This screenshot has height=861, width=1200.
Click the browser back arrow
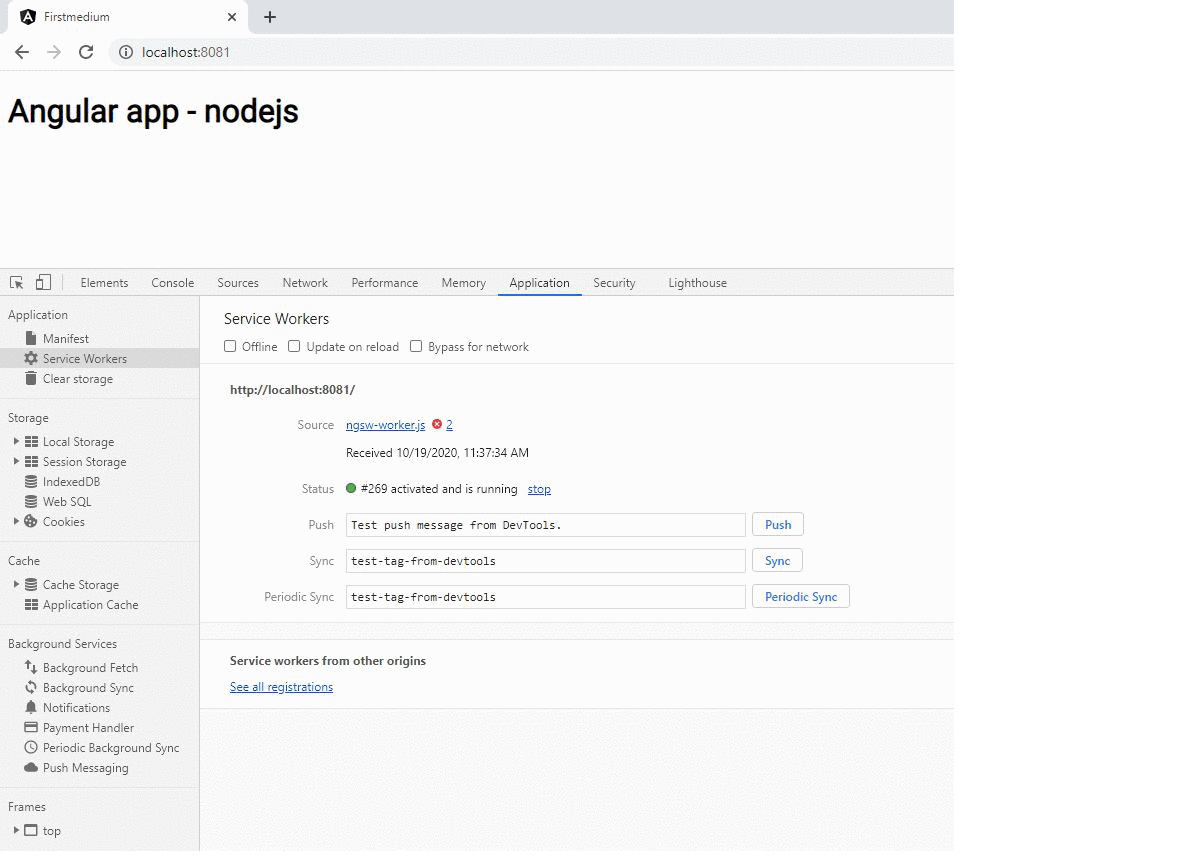pos(22,52)
